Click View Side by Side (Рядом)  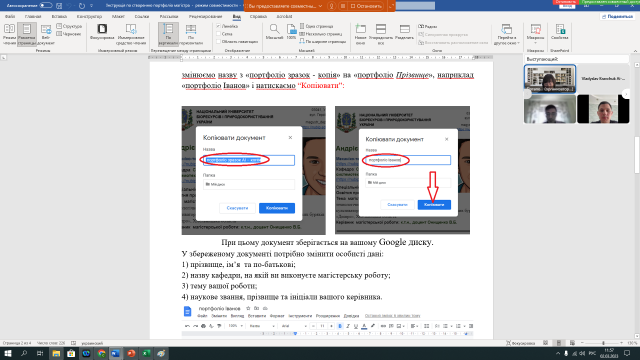(427, 26)
